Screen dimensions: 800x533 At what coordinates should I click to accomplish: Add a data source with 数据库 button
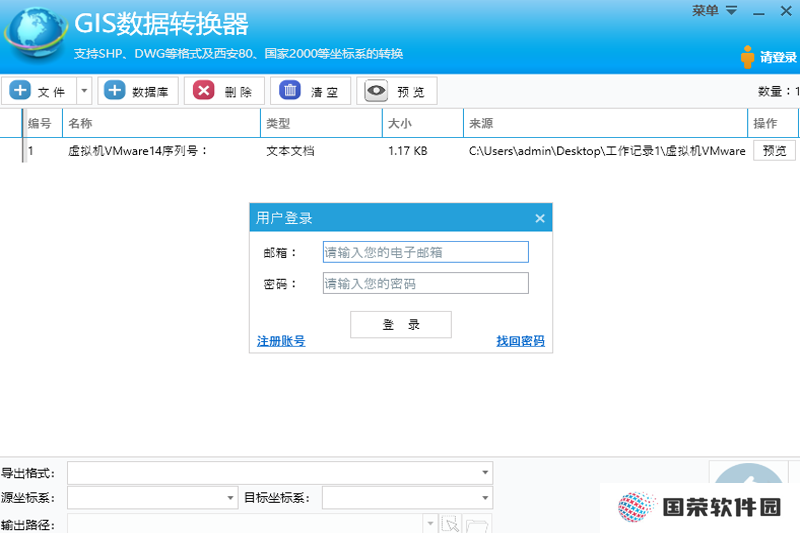pyautogui.click(x=138, y=91)
